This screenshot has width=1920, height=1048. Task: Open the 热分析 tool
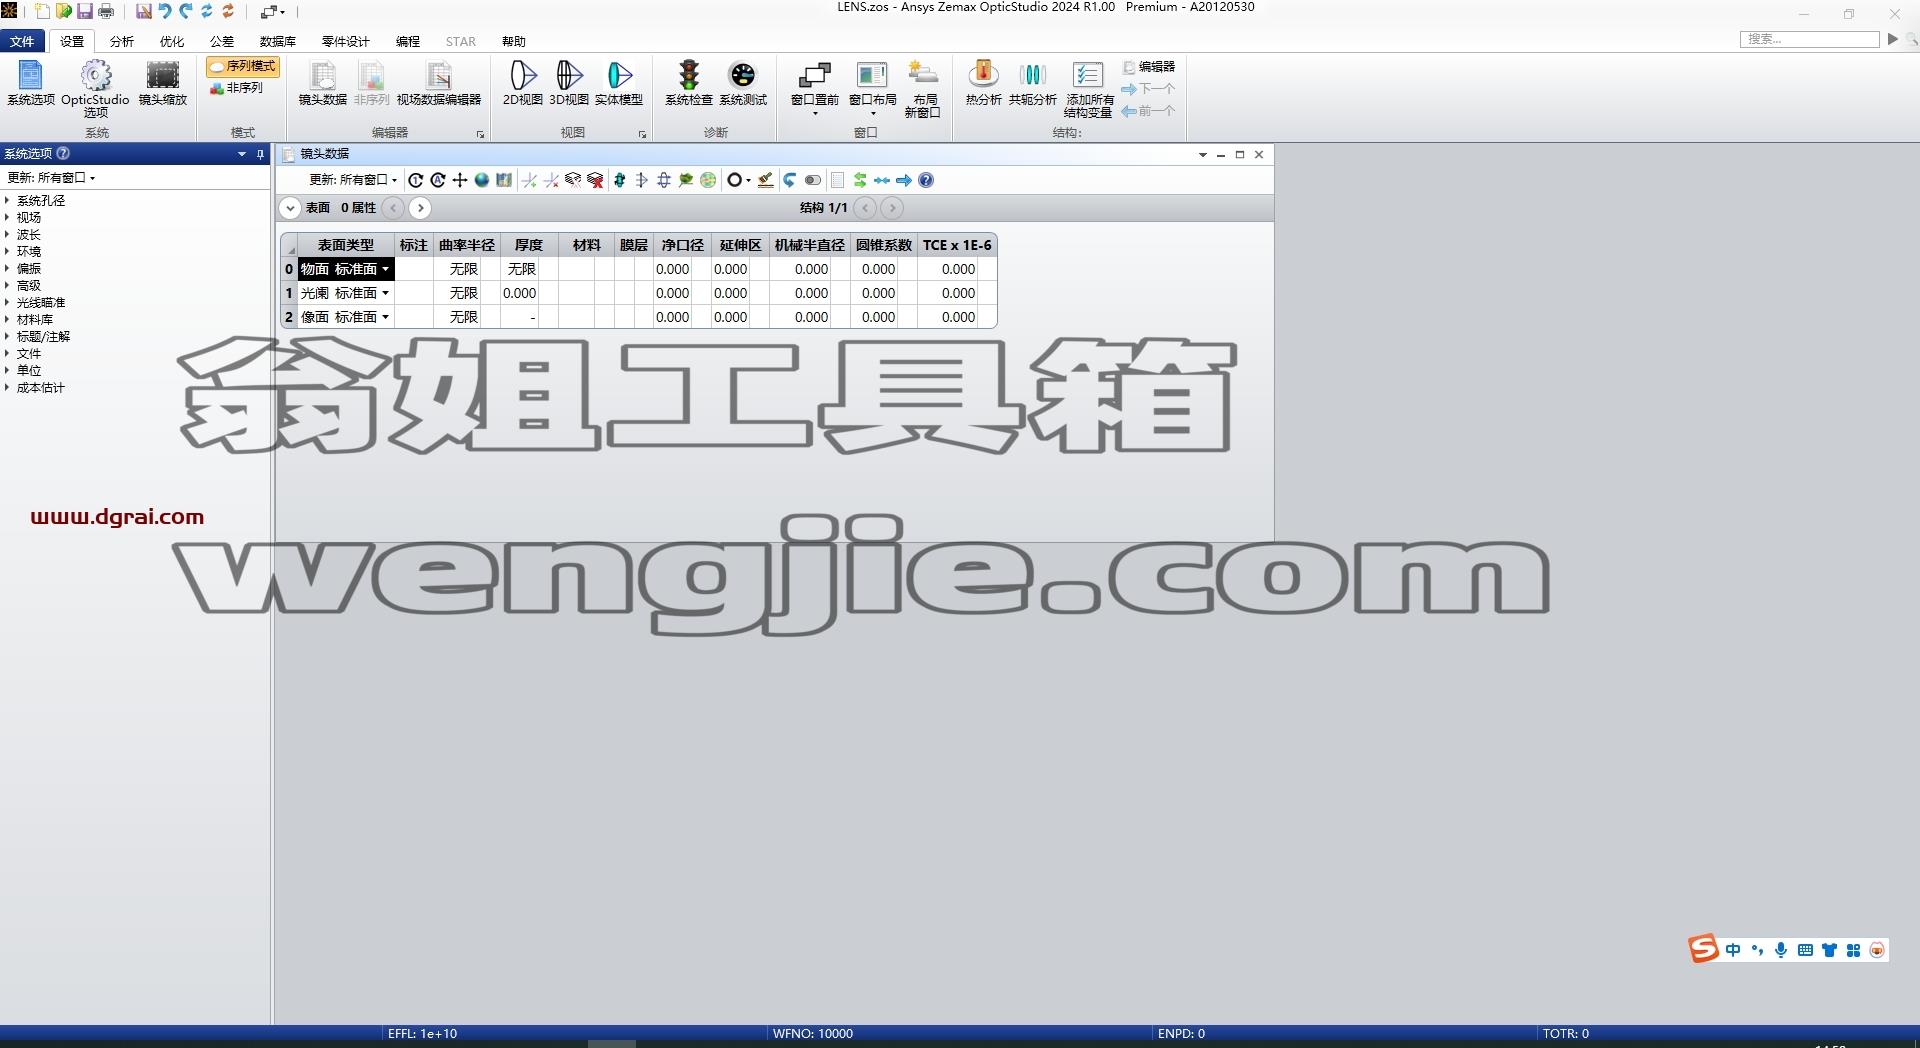coord(983,84)
